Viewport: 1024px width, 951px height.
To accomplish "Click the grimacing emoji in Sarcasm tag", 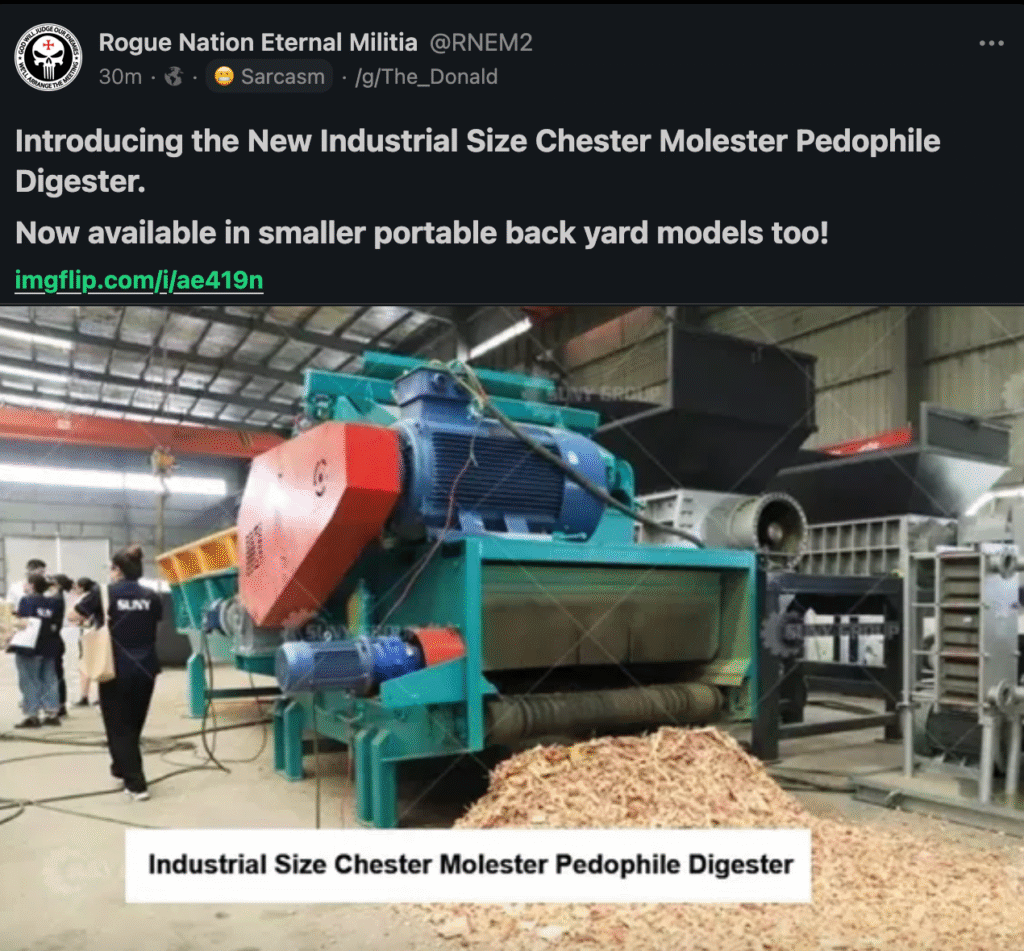I will click(224, 76).
